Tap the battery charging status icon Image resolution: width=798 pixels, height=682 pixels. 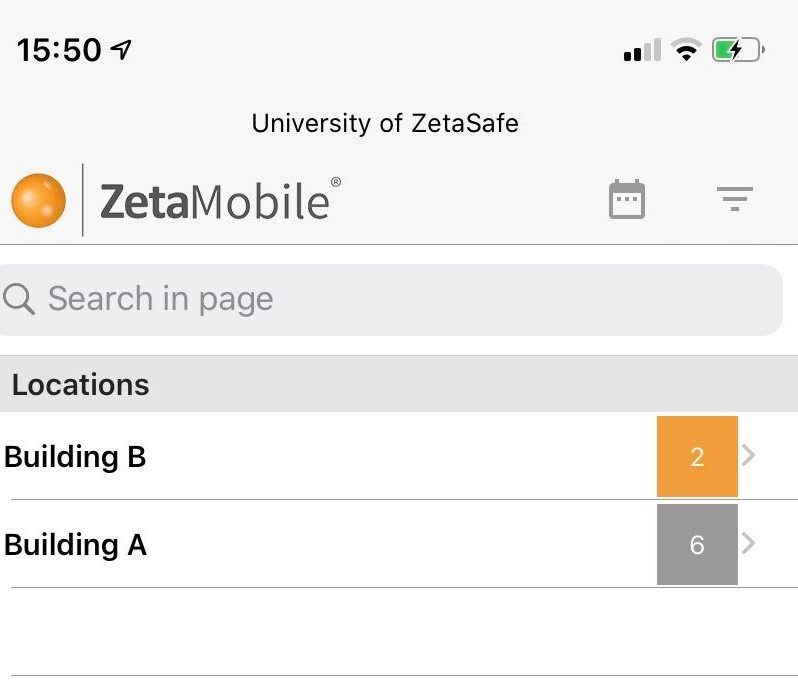pyautogui.click(x=738, y=50)
